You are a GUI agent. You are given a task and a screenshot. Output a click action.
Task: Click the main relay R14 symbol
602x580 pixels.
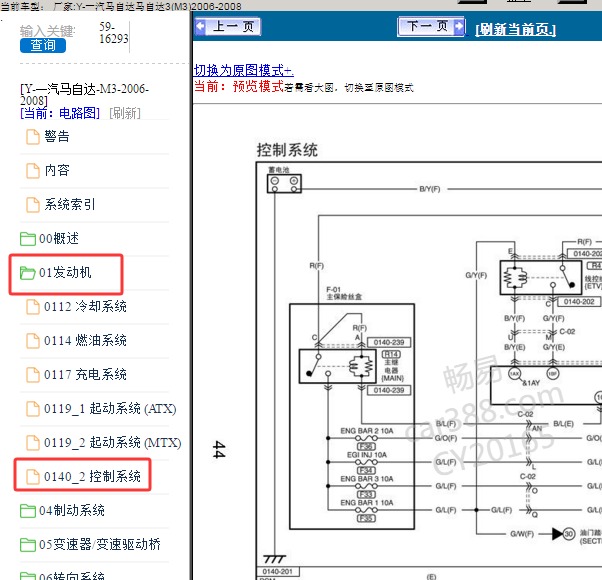[x=337, y=366]
